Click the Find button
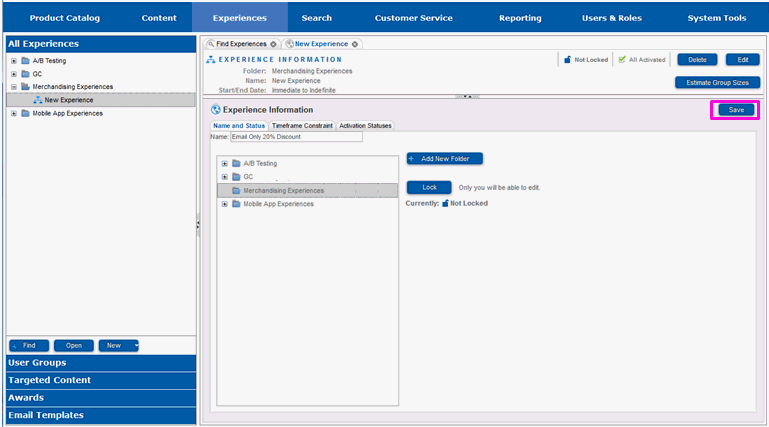This screenshot has height=427, width=769. (29, 346)
